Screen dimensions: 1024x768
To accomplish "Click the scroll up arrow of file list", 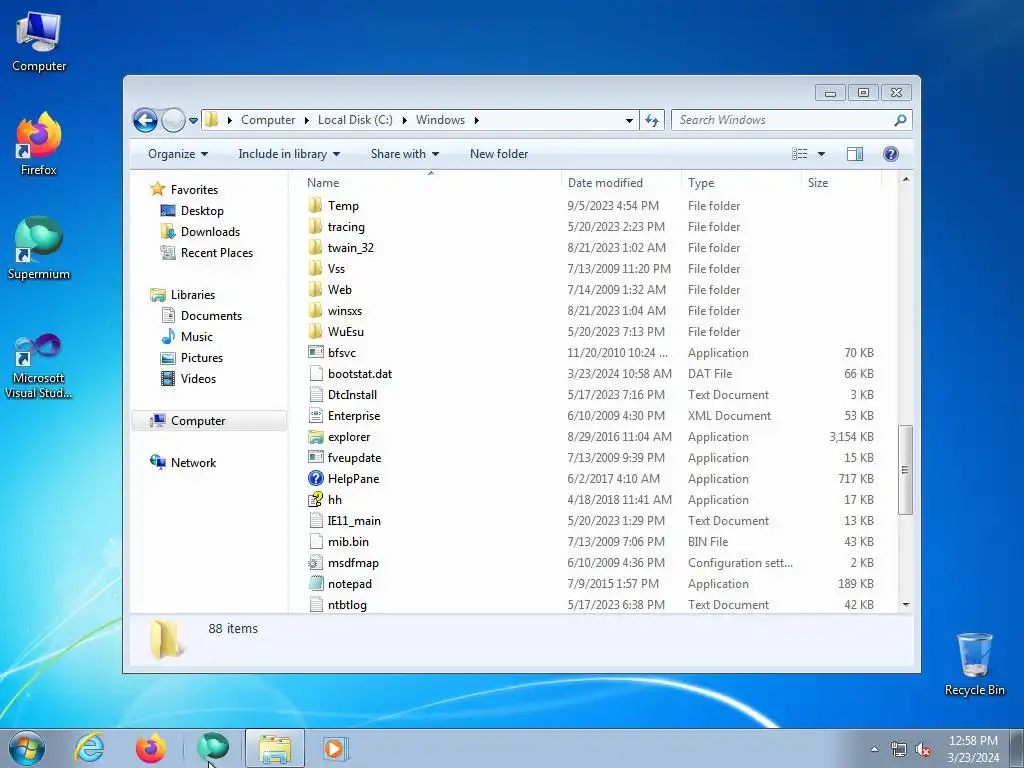I will pos(905,179).
